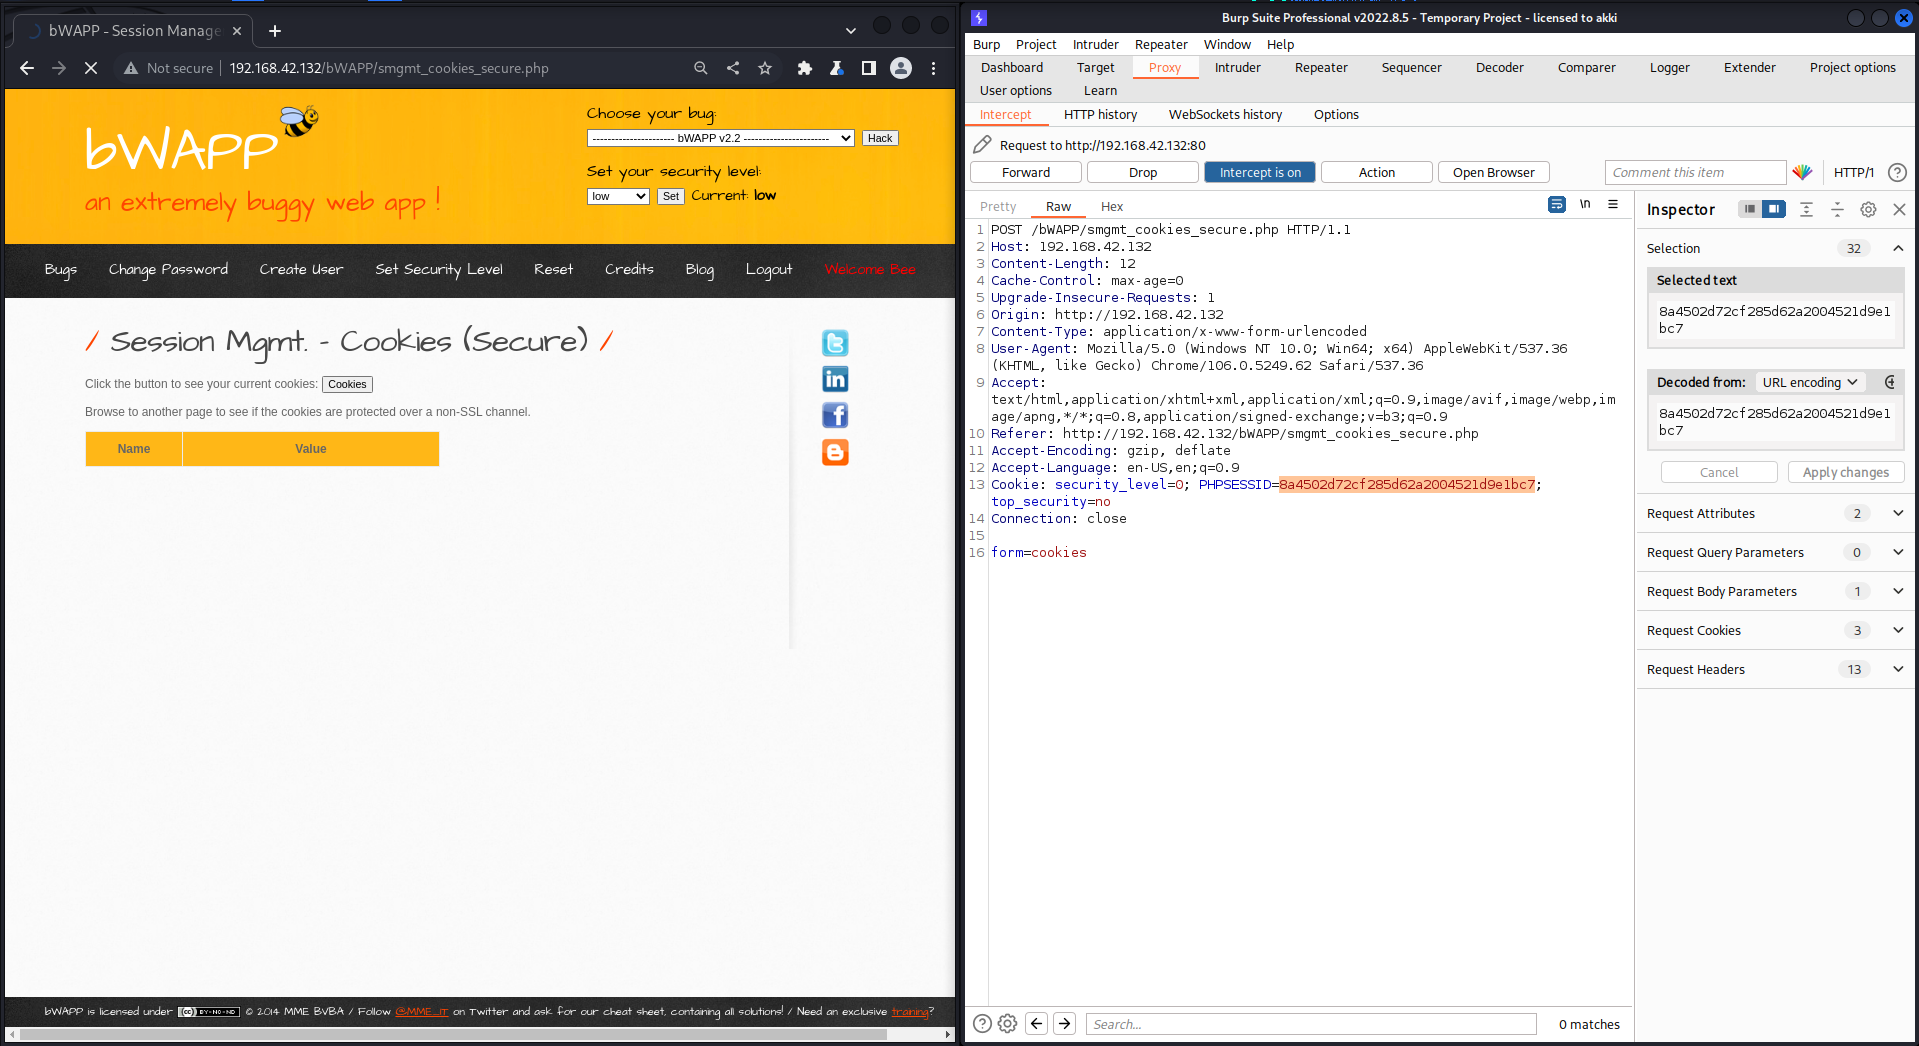Open the browser extensions puzzle icon
This screenshot has width=1919, height=1046.
804,68
